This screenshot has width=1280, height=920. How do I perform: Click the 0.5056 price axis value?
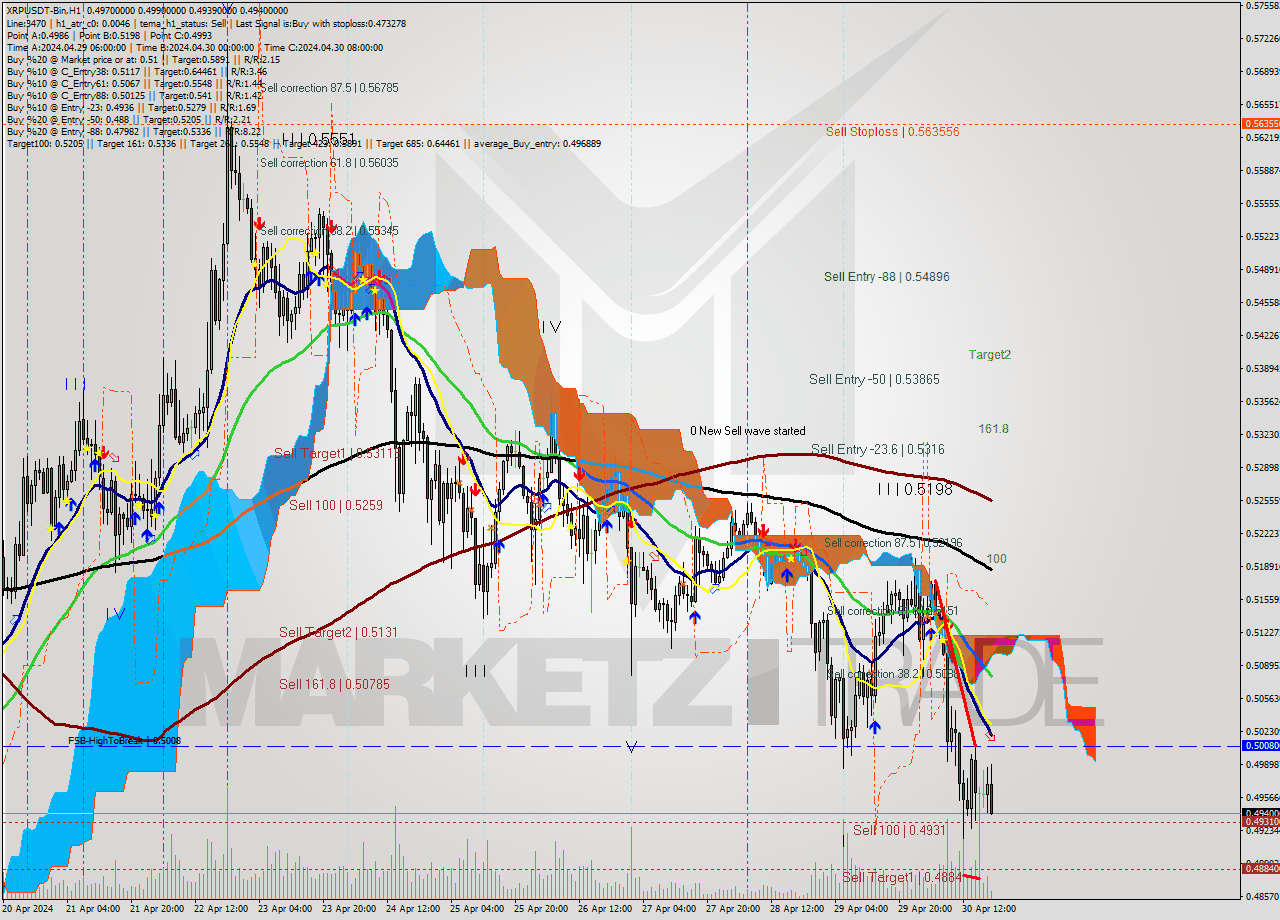(x=1262, y=698)
